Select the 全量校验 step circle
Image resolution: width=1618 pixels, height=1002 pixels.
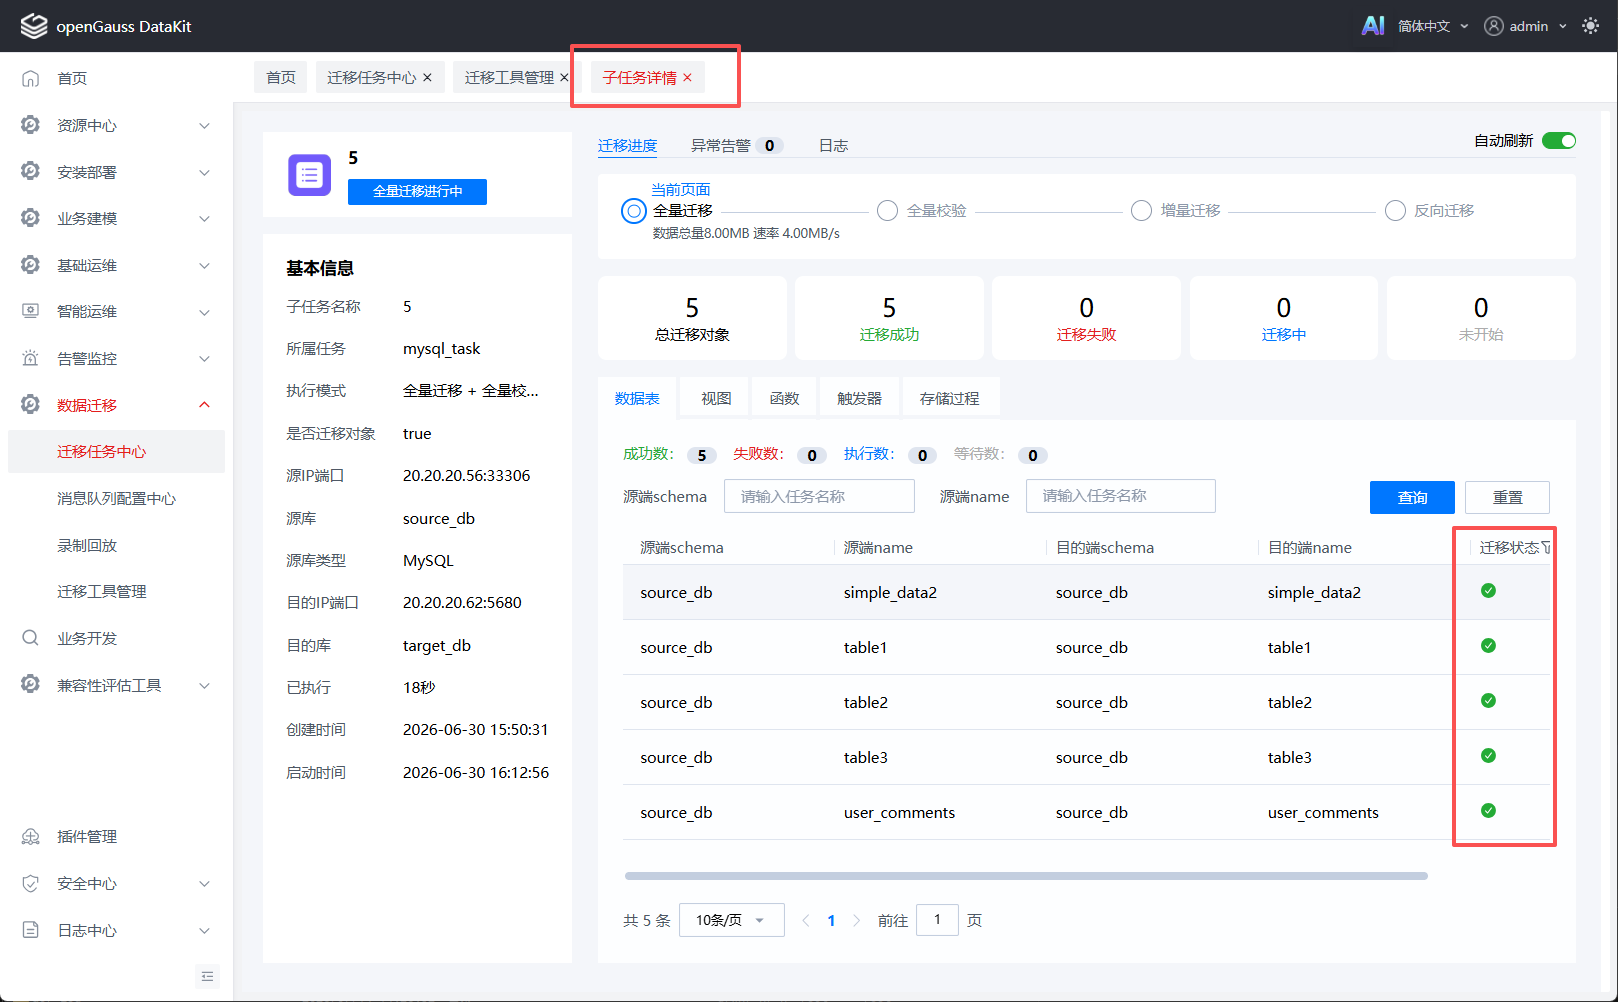[x=887, y=211]
